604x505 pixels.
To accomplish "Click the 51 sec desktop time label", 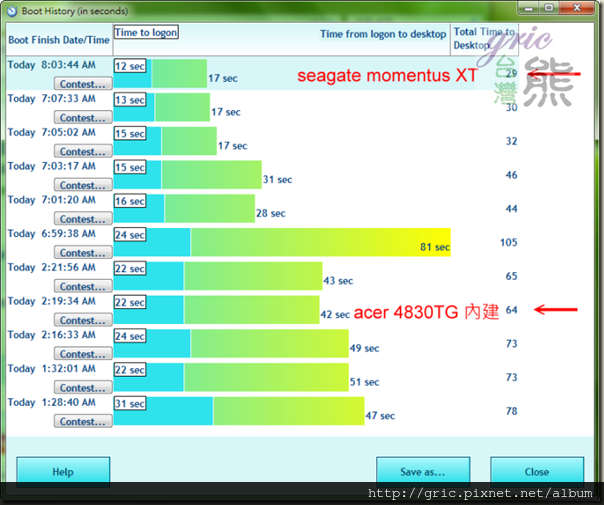I will (364, 382).
